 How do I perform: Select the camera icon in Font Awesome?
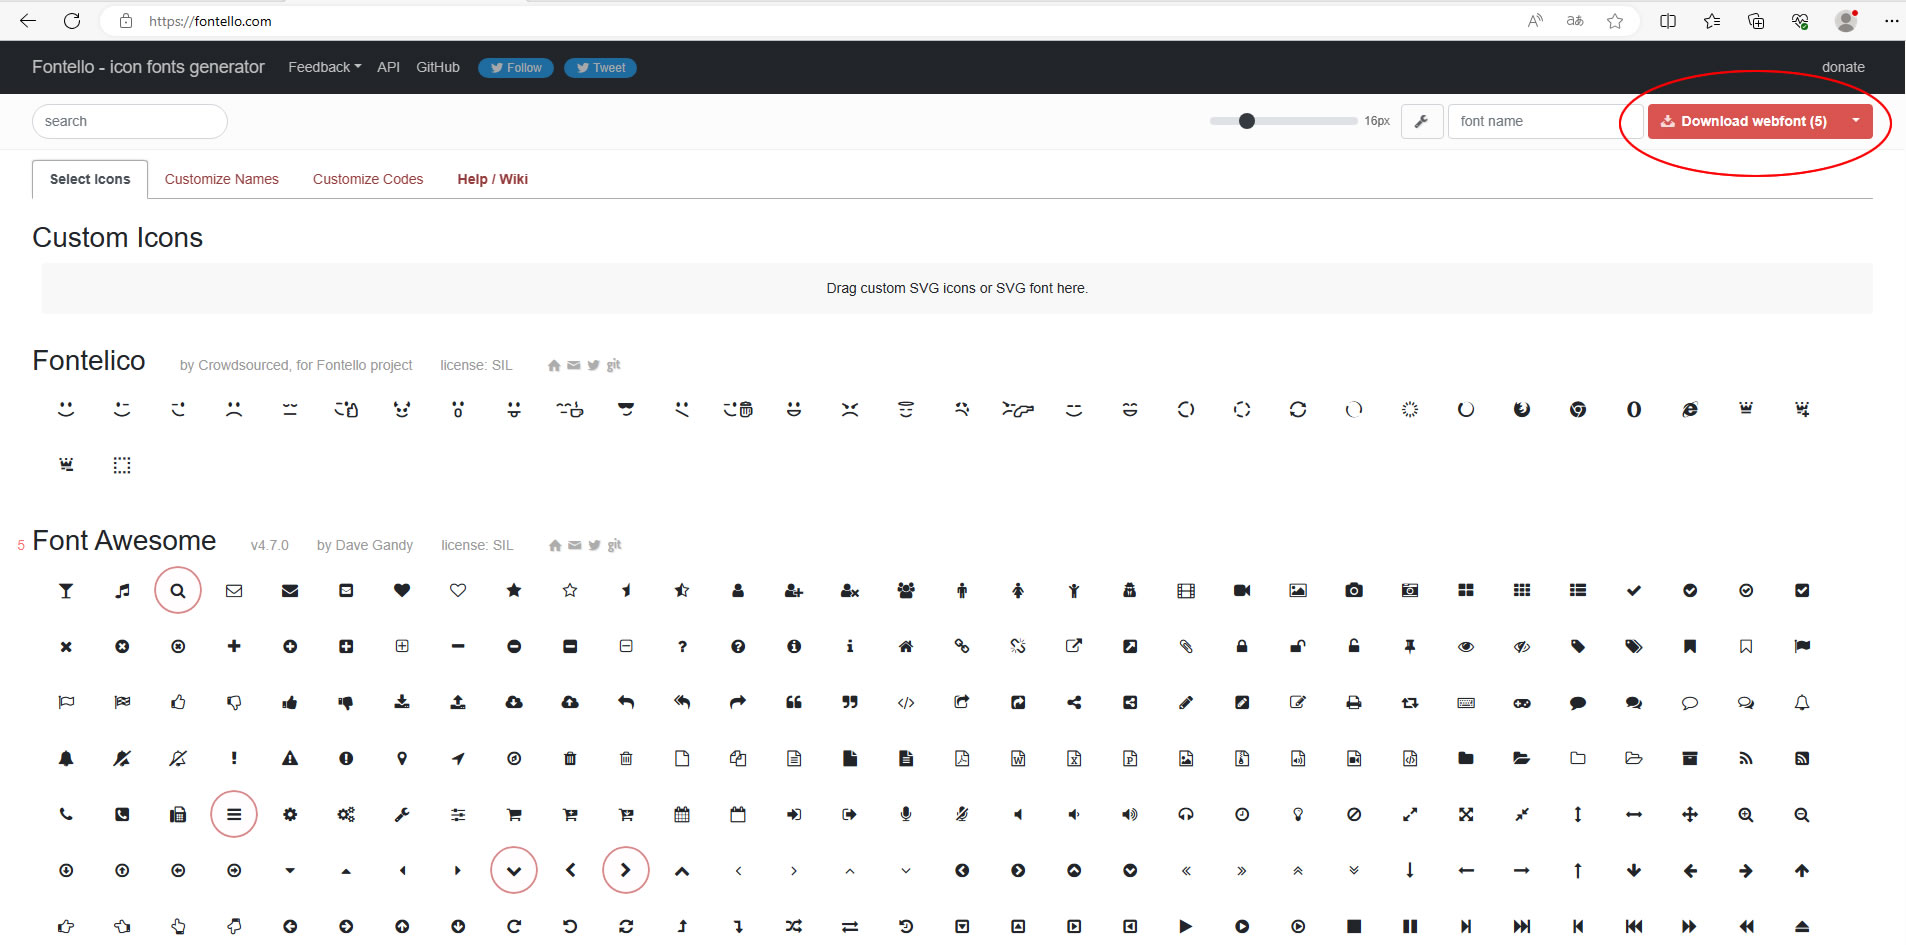1354,591
